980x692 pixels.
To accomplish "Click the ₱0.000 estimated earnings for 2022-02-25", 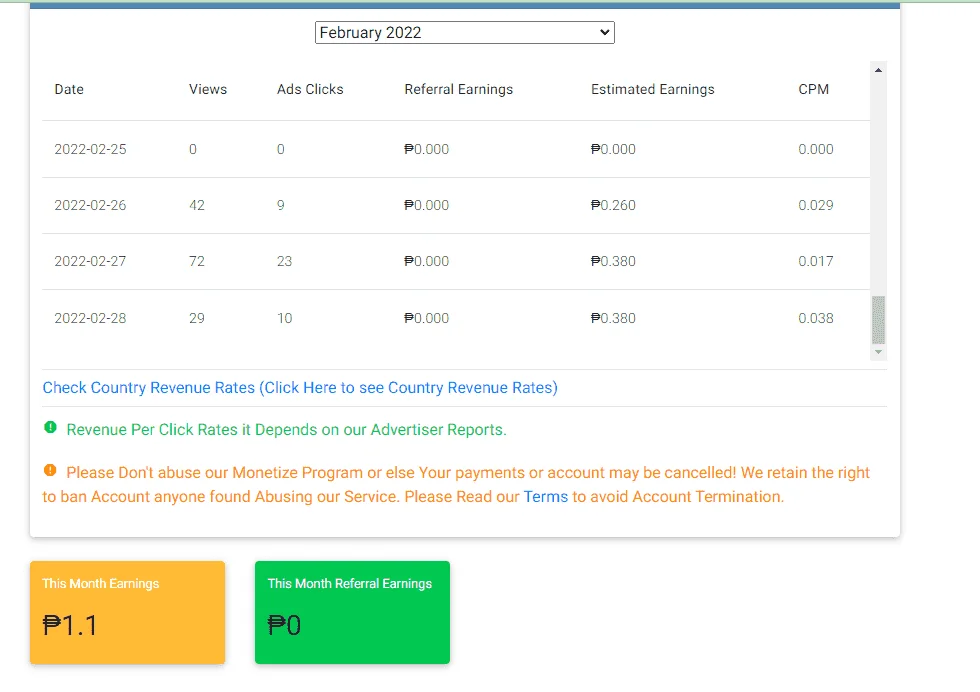I will [x=613, y=149].
